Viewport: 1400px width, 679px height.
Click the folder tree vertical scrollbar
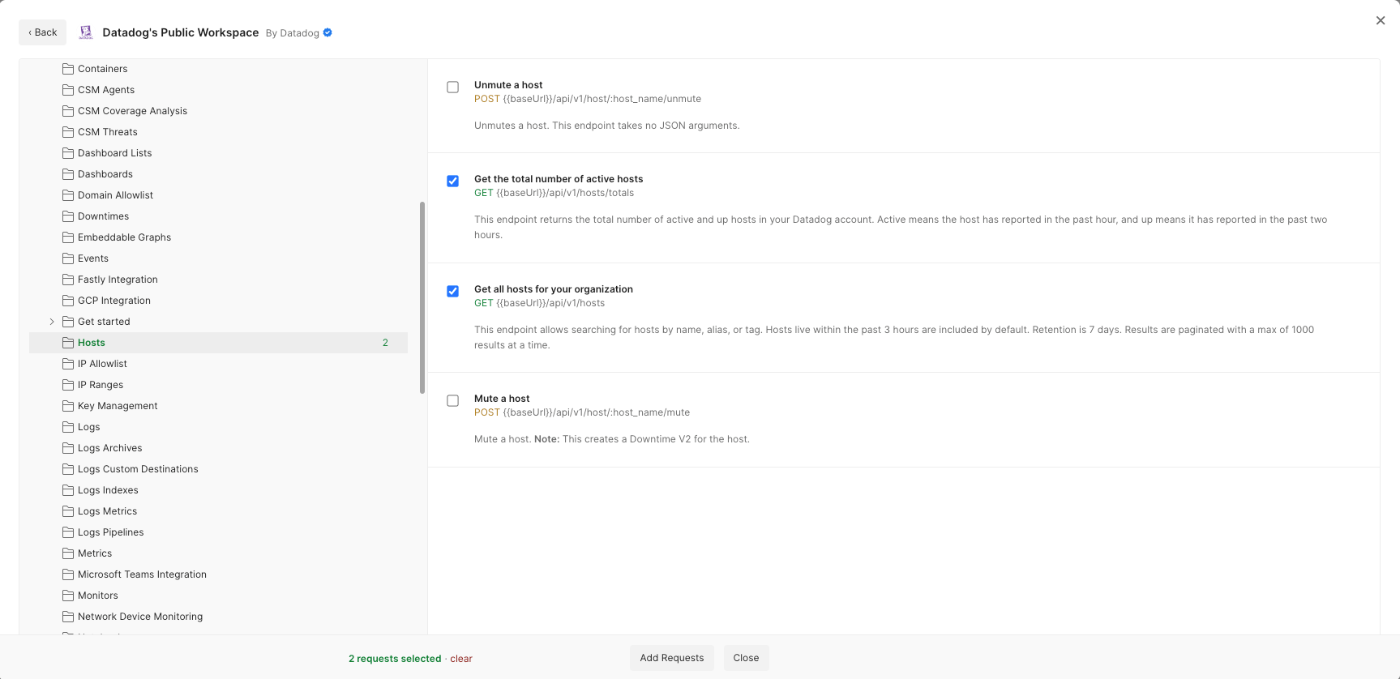422,297
